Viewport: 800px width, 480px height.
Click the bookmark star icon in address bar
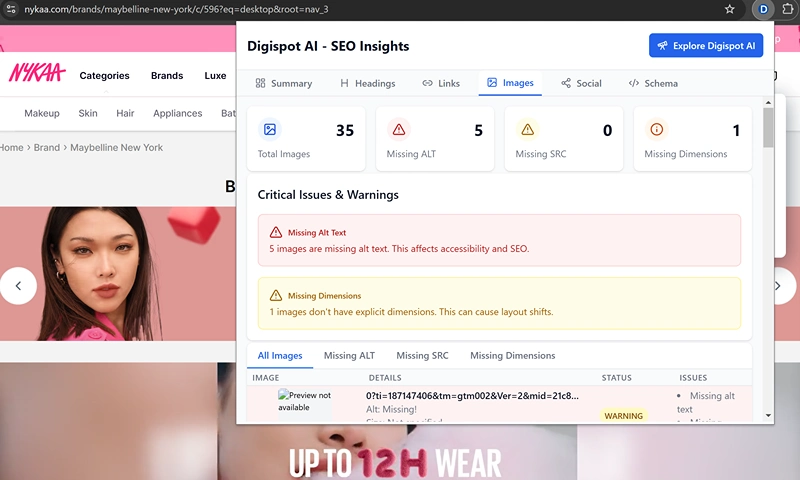pyautogui.click(x=730, y=9)
